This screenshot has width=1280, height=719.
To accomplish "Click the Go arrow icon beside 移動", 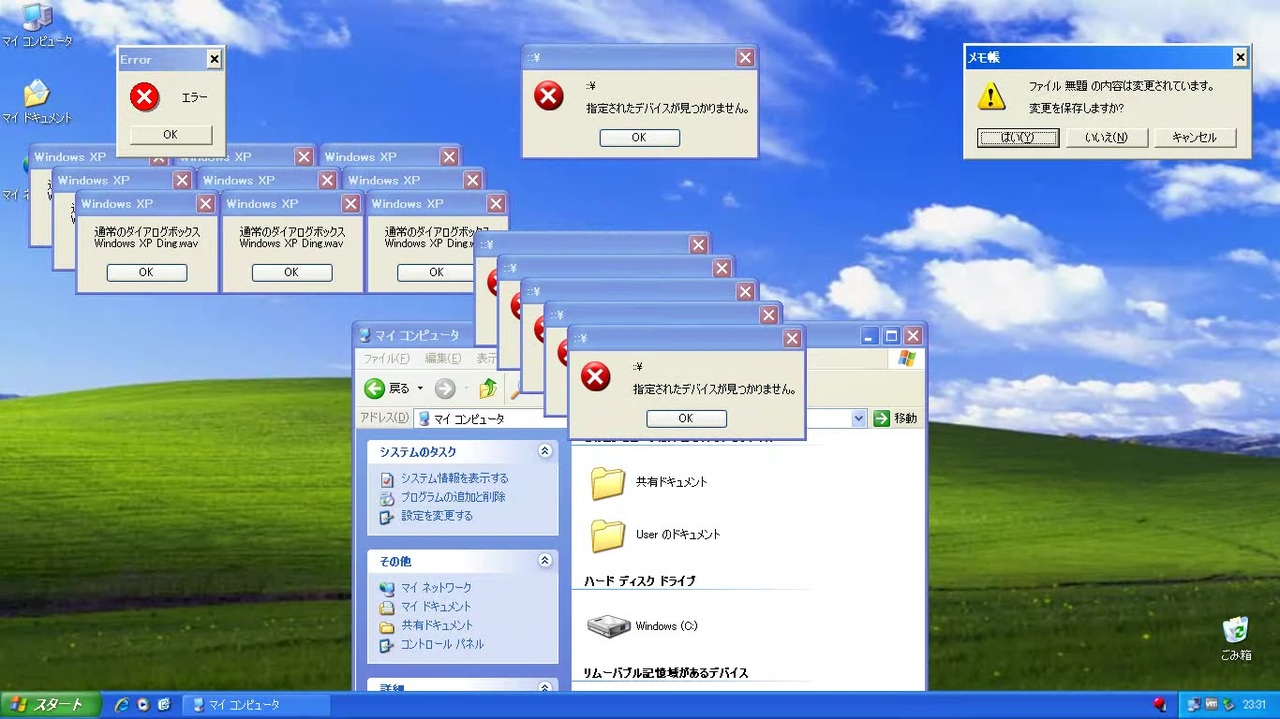I will [x=881, y=419].
